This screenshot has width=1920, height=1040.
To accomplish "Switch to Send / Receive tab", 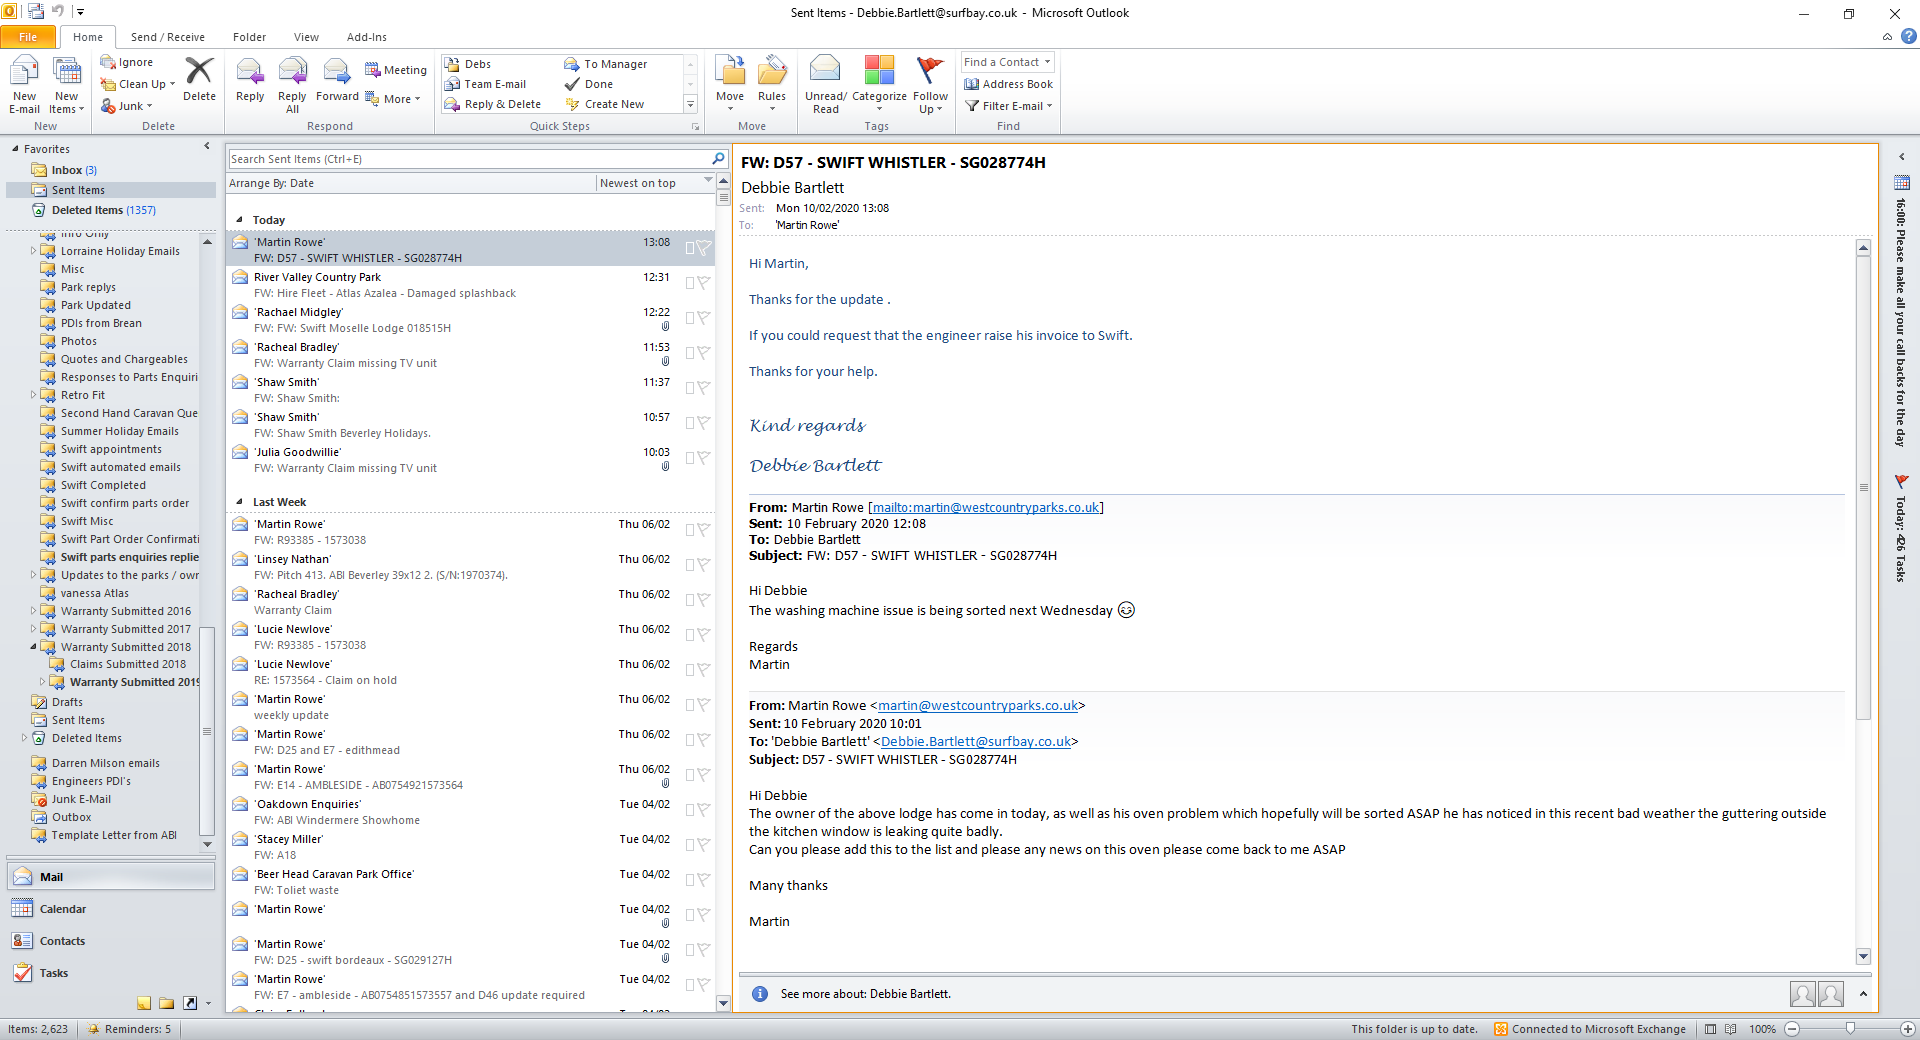I will click(x=168, y=37).
